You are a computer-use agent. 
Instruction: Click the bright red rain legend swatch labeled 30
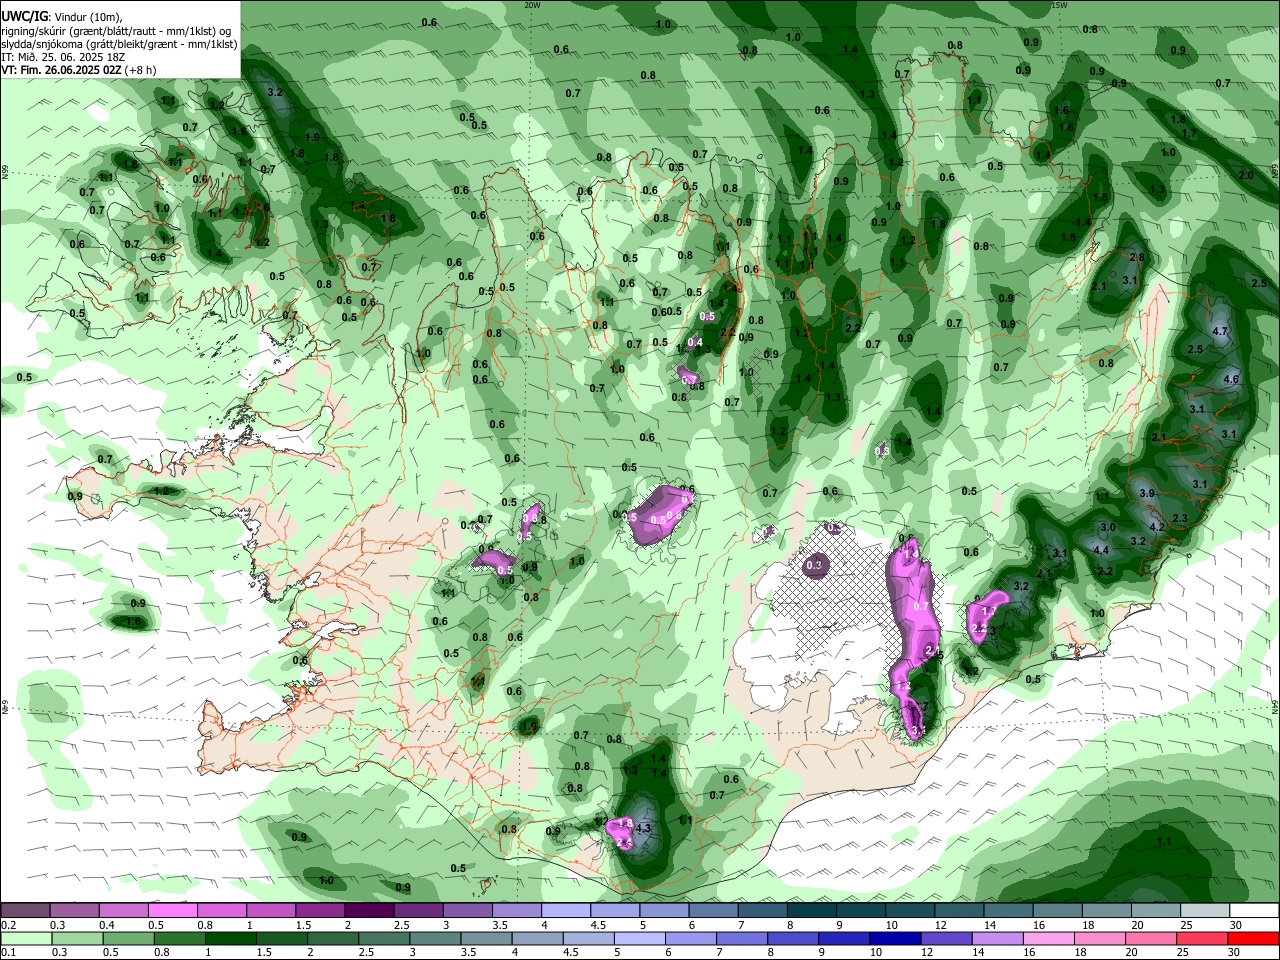click(1254, 938)
